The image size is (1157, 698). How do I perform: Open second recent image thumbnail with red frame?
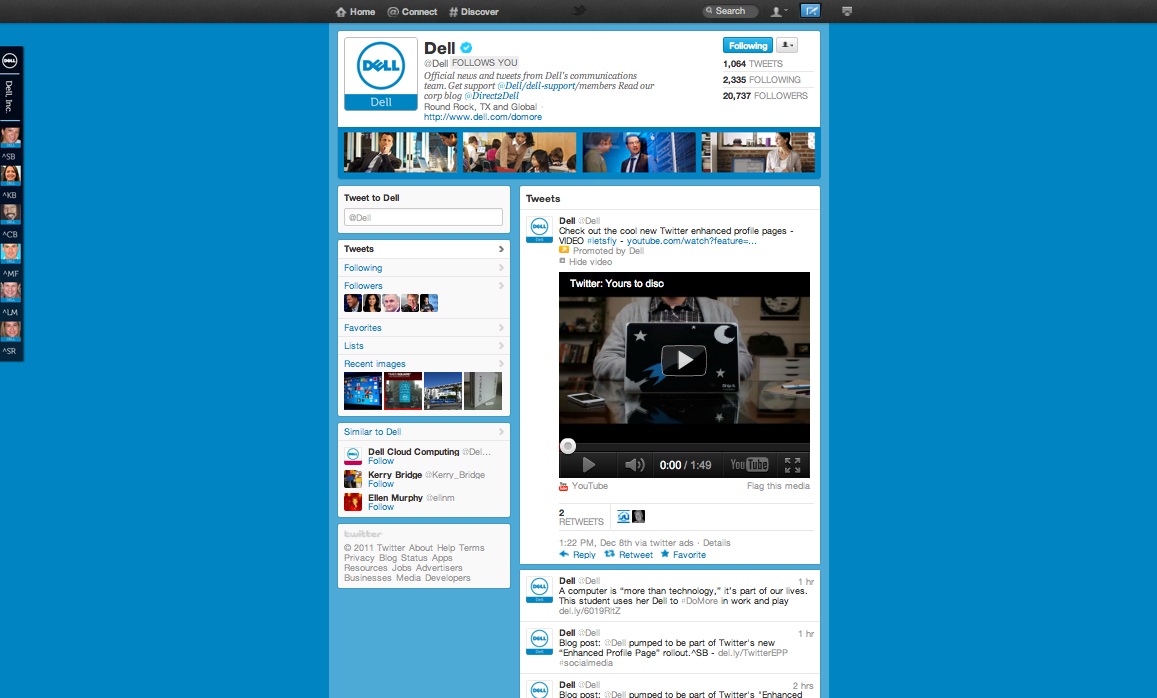[403, 391]
